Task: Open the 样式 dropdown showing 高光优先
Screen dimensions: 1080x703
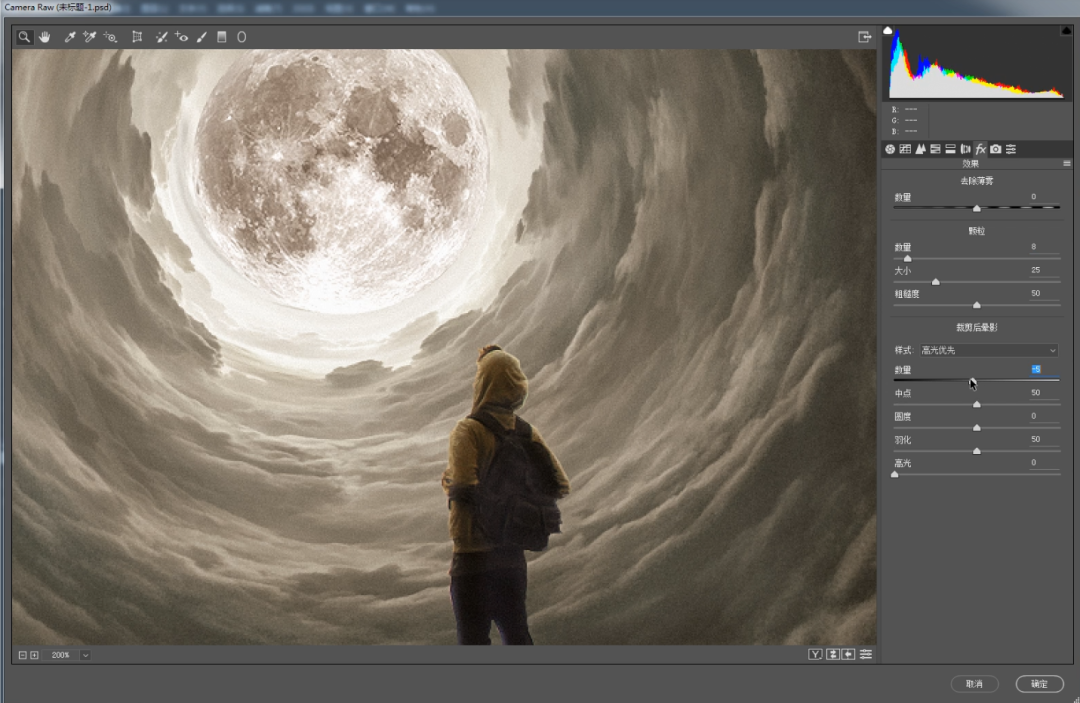Action: point(988,350)
